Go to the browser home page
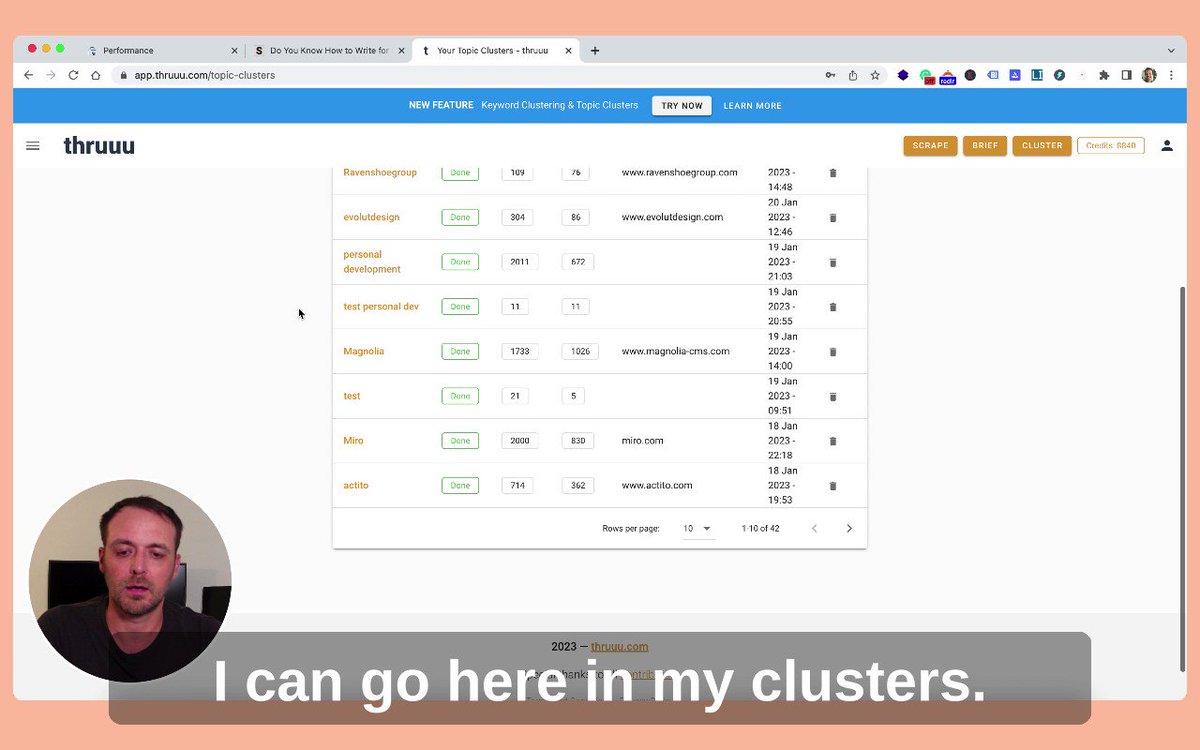Viewport: 1200px width, 750px height. [96, 75]
